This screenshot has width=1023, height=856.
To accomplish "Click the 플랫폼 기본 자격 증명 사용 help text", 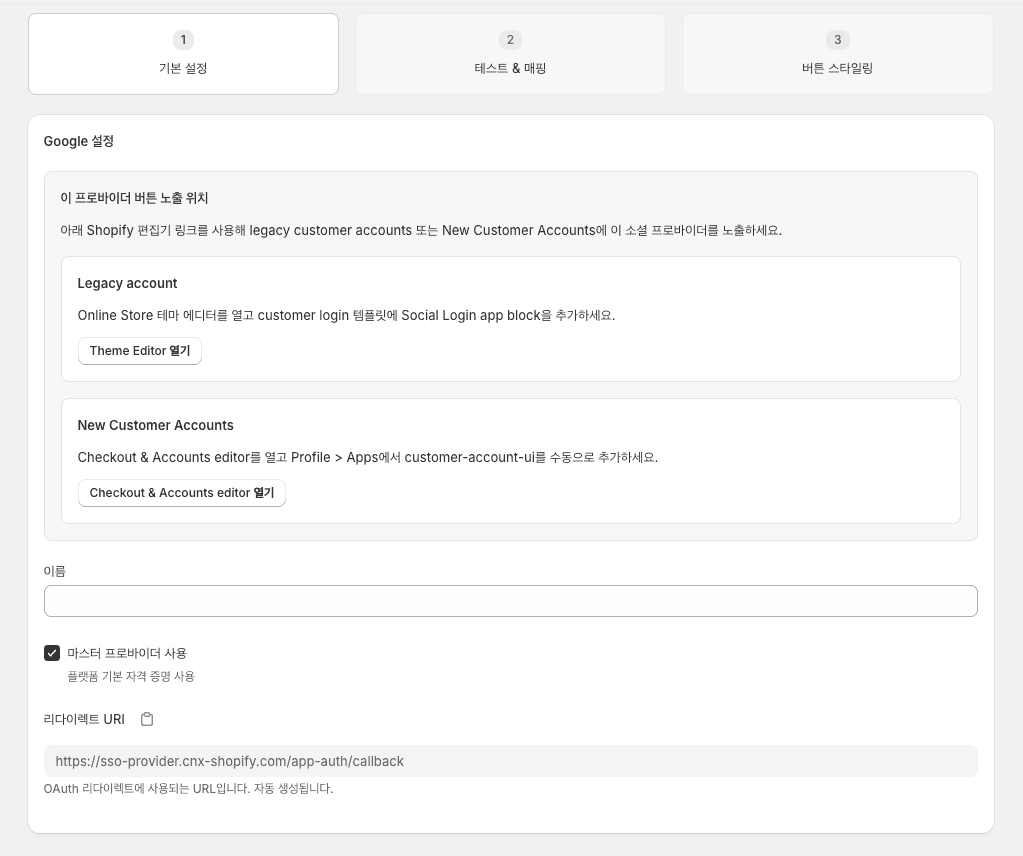I will coord(131,677).
